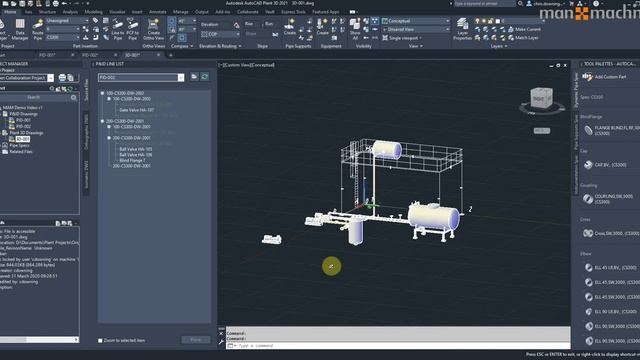640x360 pixels.
Task: Click the Place button in Line List
Action: [196, 340]
